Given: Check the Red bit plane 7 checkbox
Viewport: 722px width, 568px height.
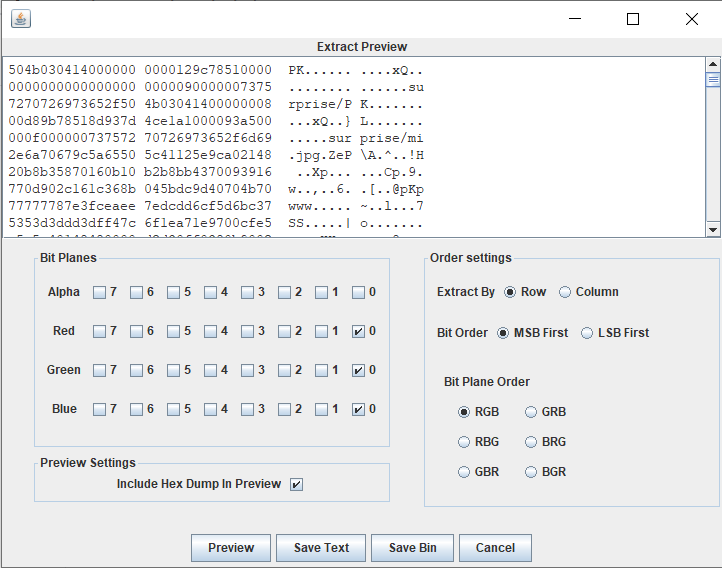Looking at the screenshot, I should tap(99, 331).
